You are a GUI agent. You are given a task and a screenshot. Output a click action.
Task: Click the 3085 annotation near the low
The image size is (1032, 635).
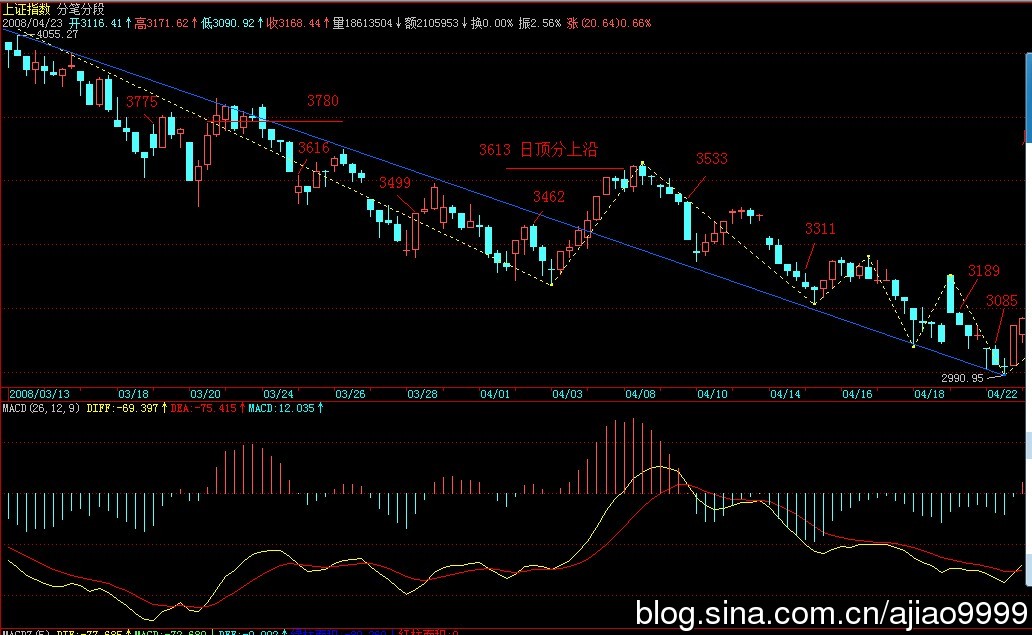pos(1001,300)
